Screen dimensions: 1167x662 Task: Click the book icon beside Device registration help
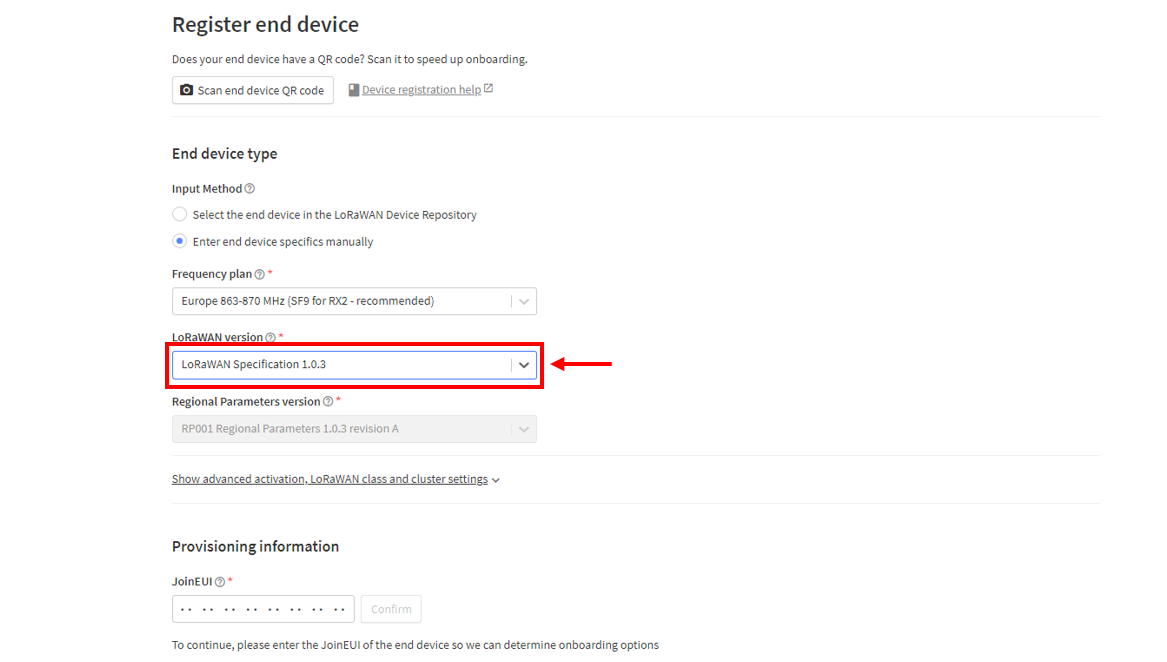click(x=354, y=90)
